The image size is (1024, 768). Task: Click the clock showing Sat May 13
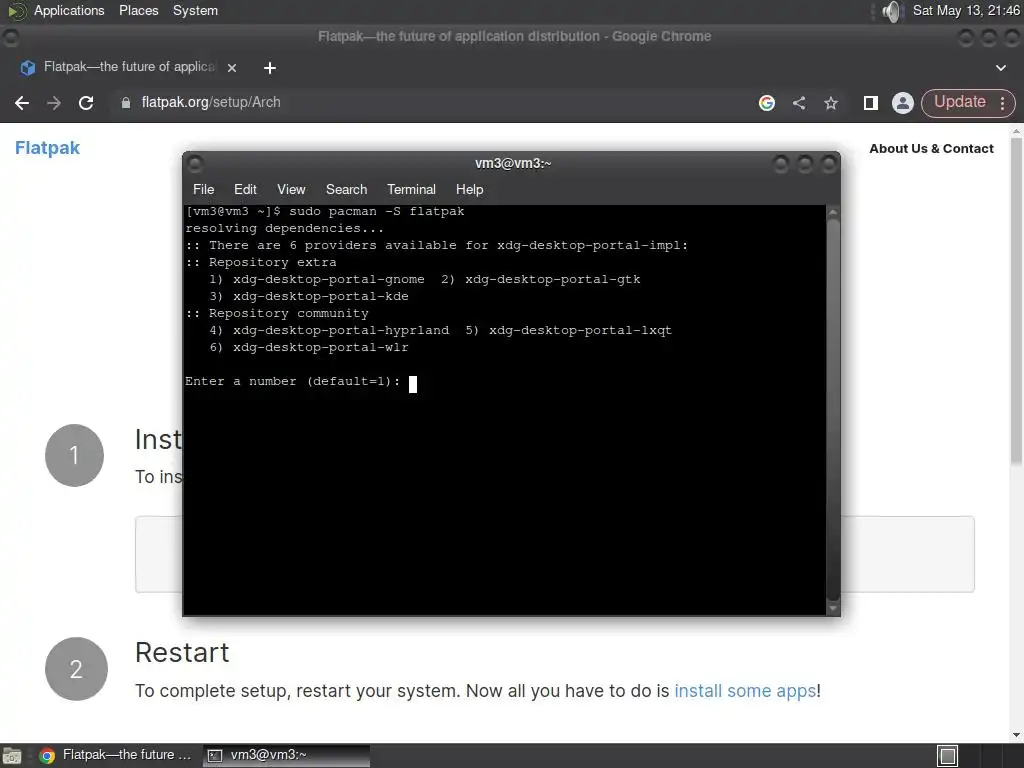(966, 10)
